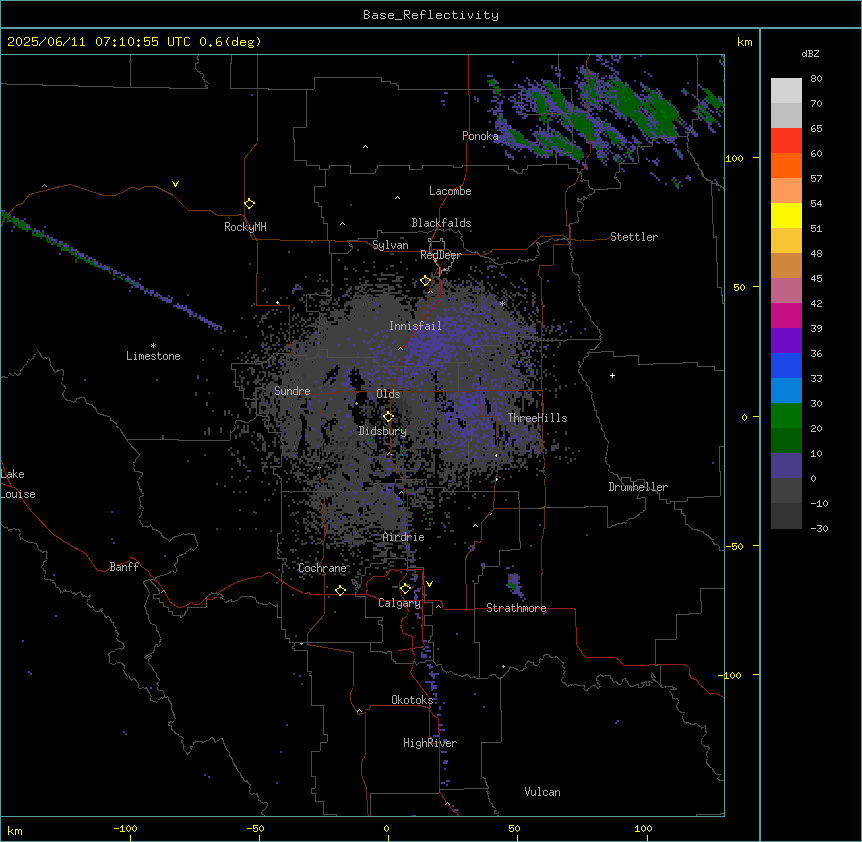Select the orange 57-60 dBZ legend swatch
Image resolution: width=862 pixels, height=842 pixels.
[786, 166]
